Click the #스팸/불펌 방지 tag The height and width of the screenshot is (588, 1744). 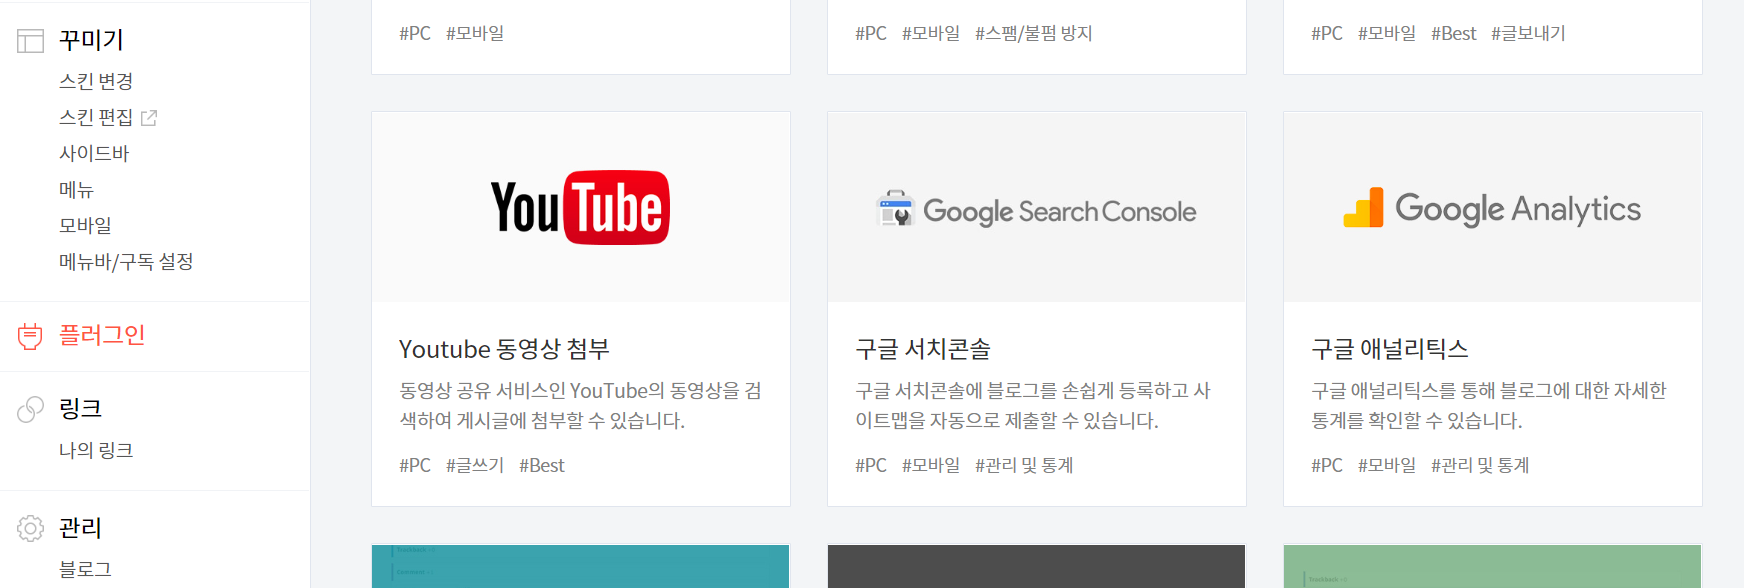1034,34
